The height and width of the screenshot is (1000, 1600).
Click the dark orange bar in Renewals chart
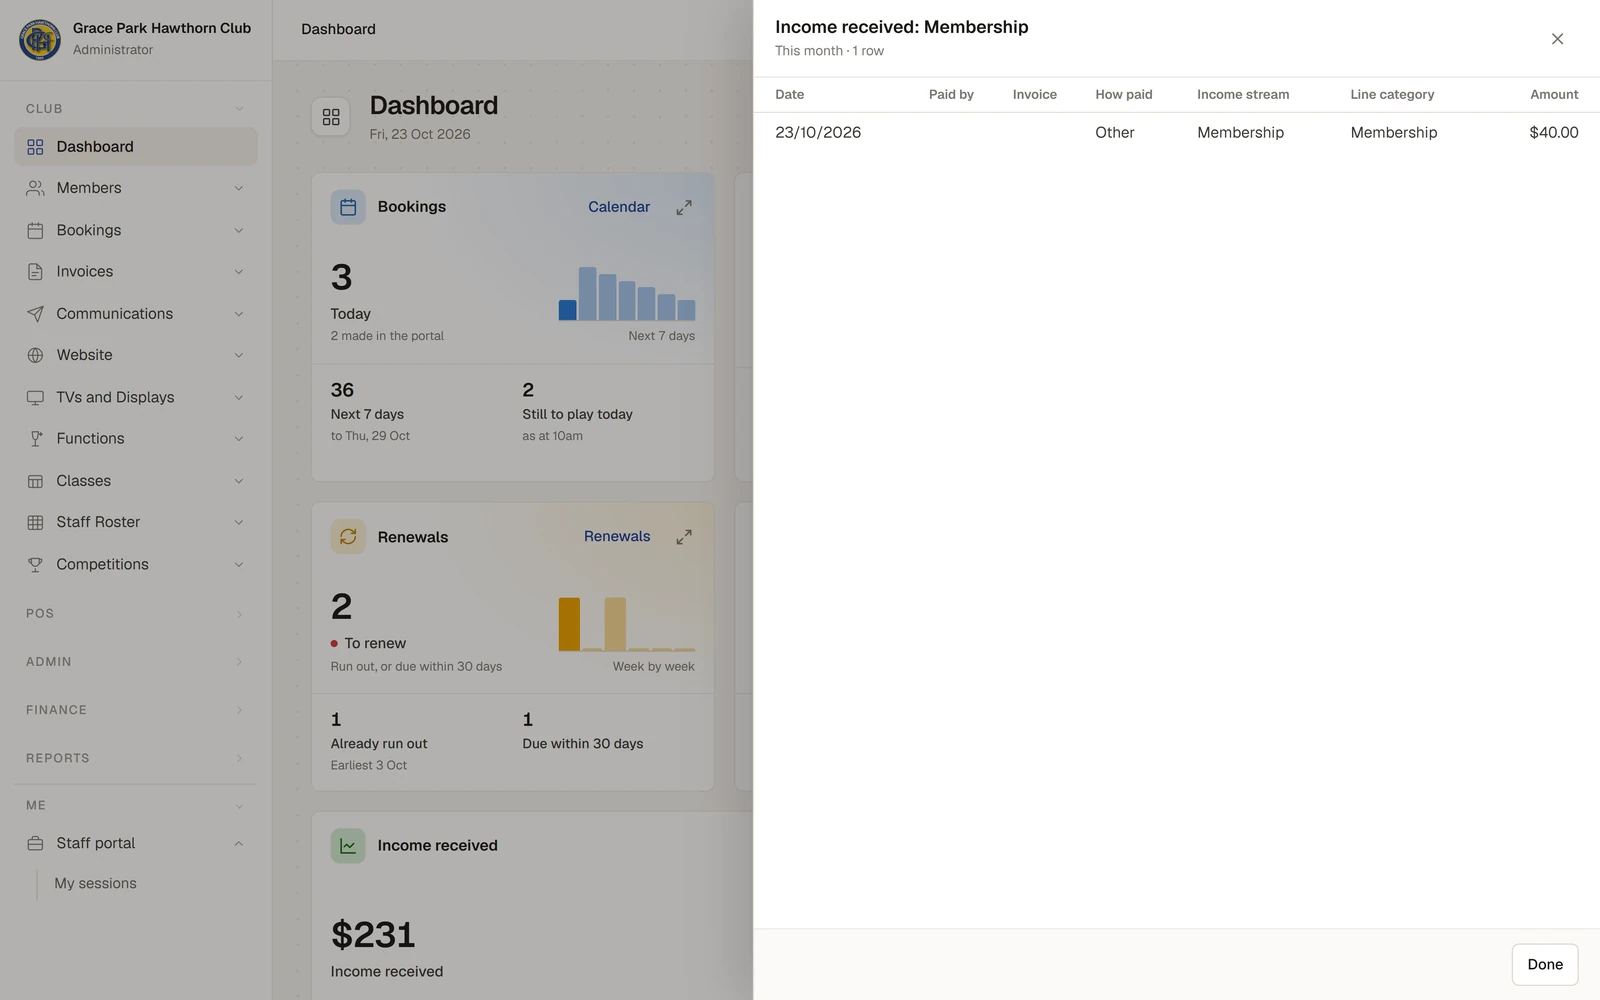569,624
